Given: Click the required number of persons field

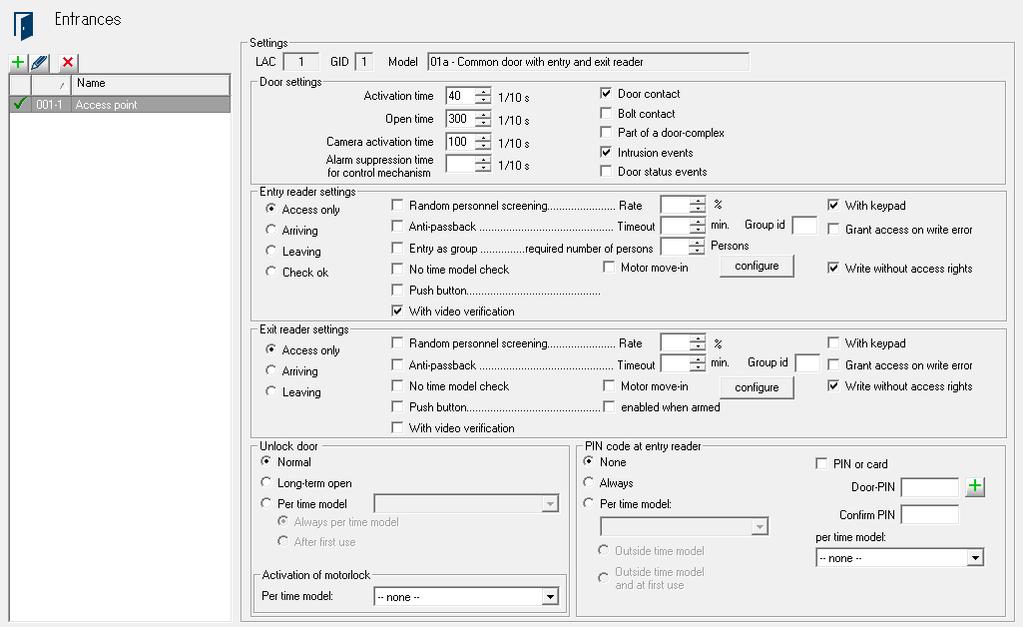Looking at the screenshot, I should (x=675, y=247).
